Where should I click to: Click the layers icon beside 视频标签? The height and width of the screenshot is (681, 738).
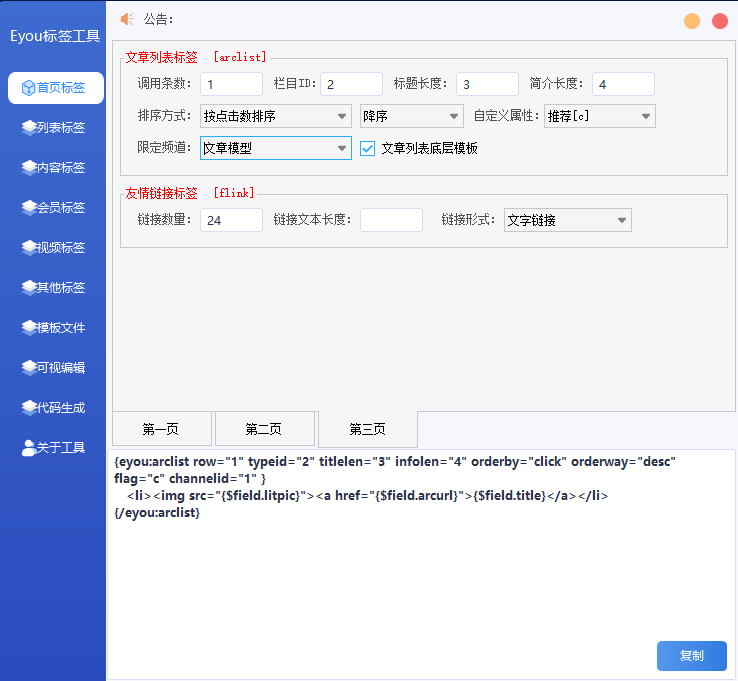point(29,247)
